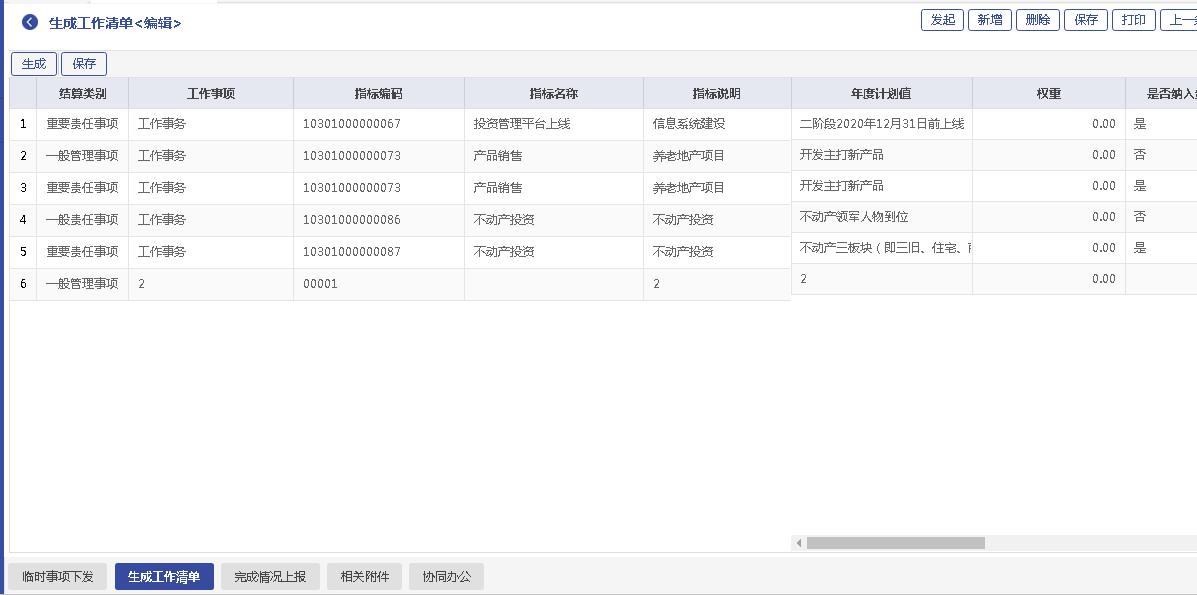
Task: Click the 新增 button in top toolbar
Action: tap(989, 20)
